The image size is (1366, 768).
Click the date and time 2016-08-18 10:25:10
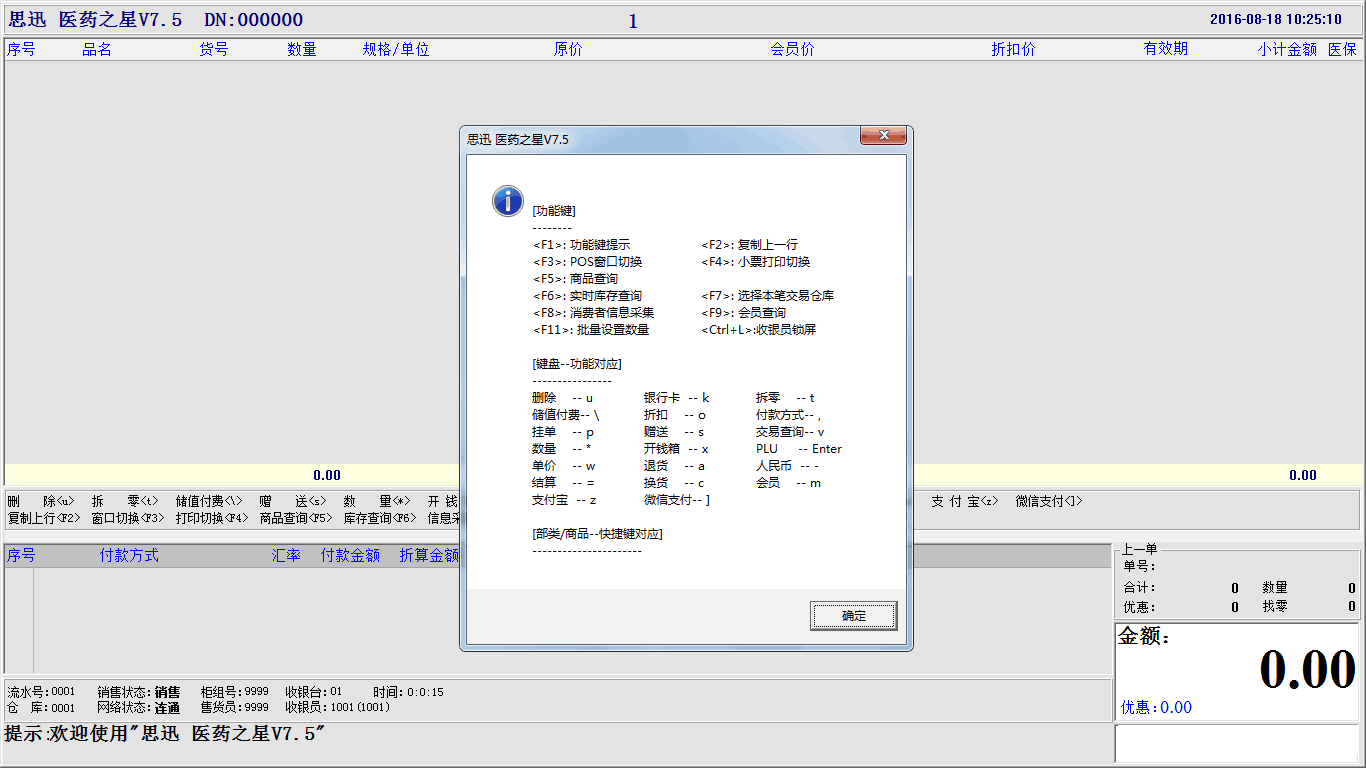1276,19
